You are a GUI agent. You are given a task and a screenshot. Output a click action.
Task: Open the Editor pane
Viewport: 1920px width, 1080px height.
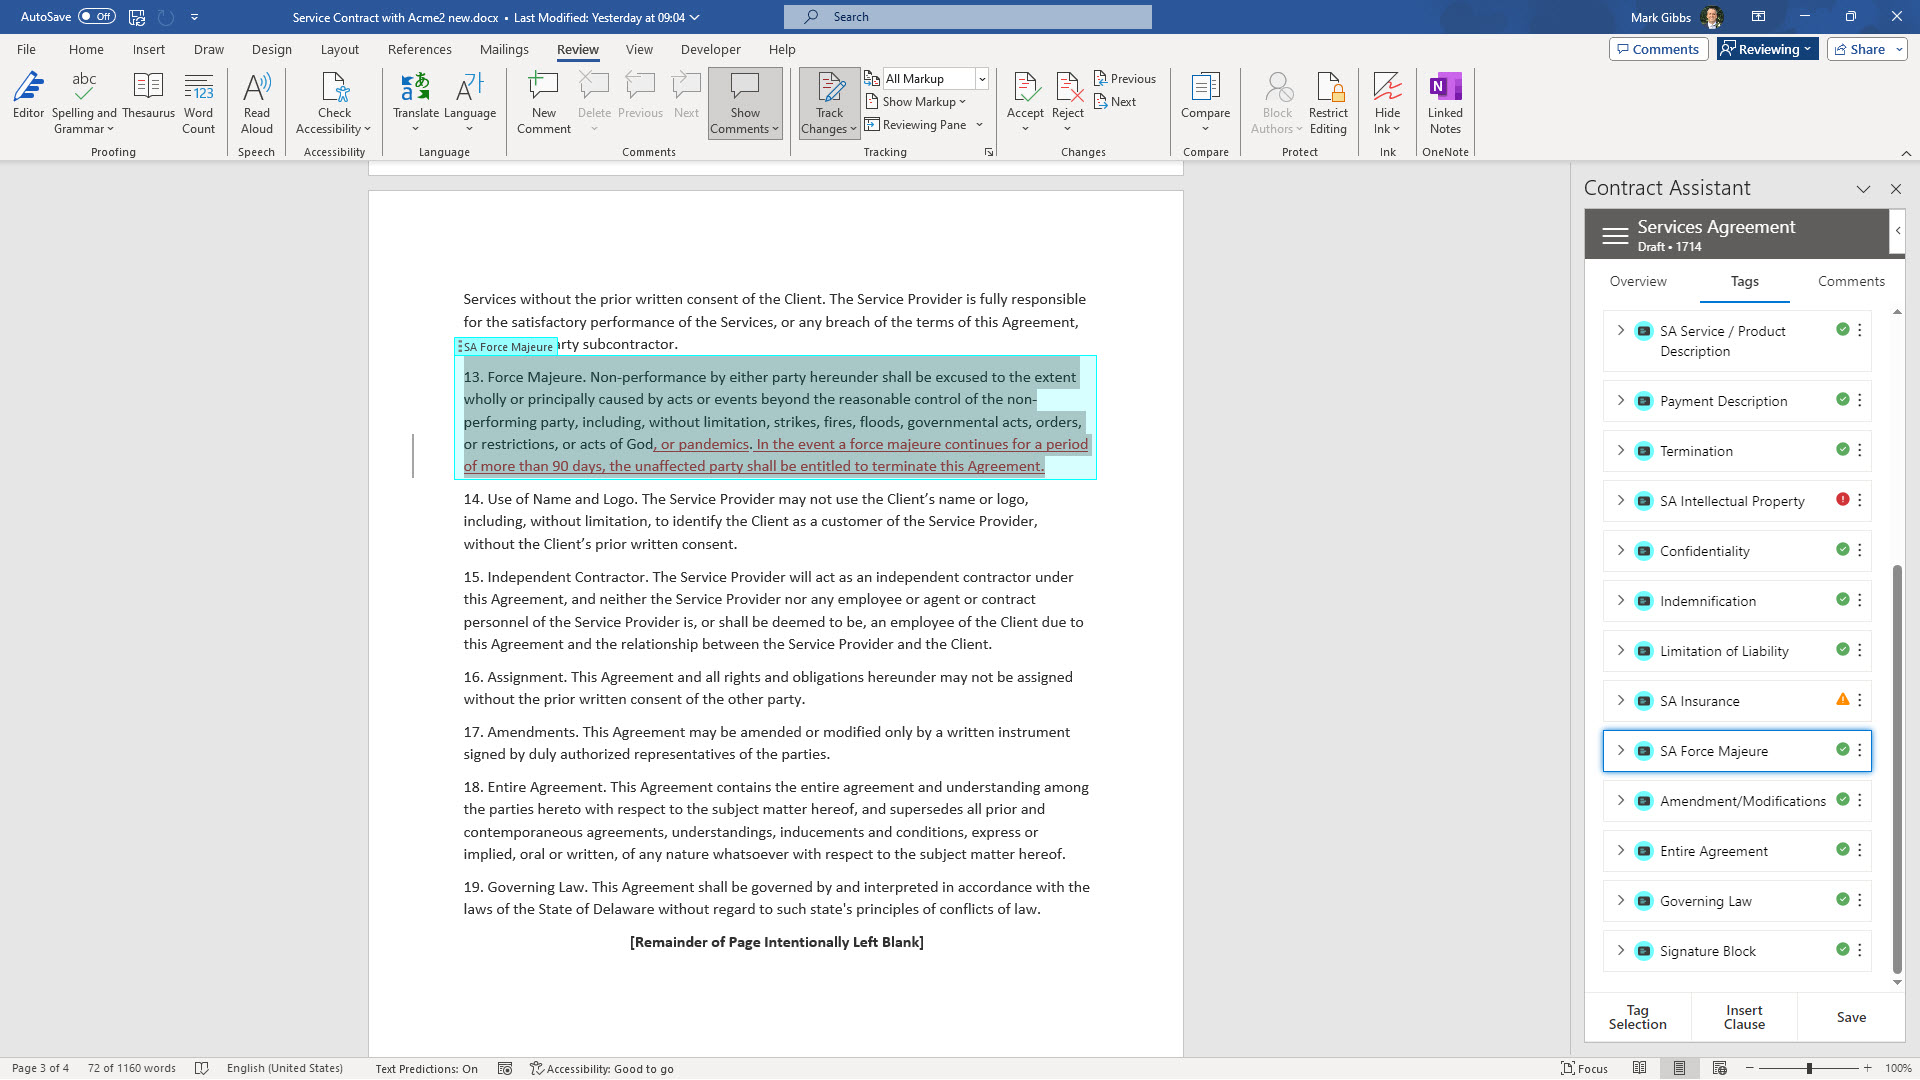coord(28,100)
